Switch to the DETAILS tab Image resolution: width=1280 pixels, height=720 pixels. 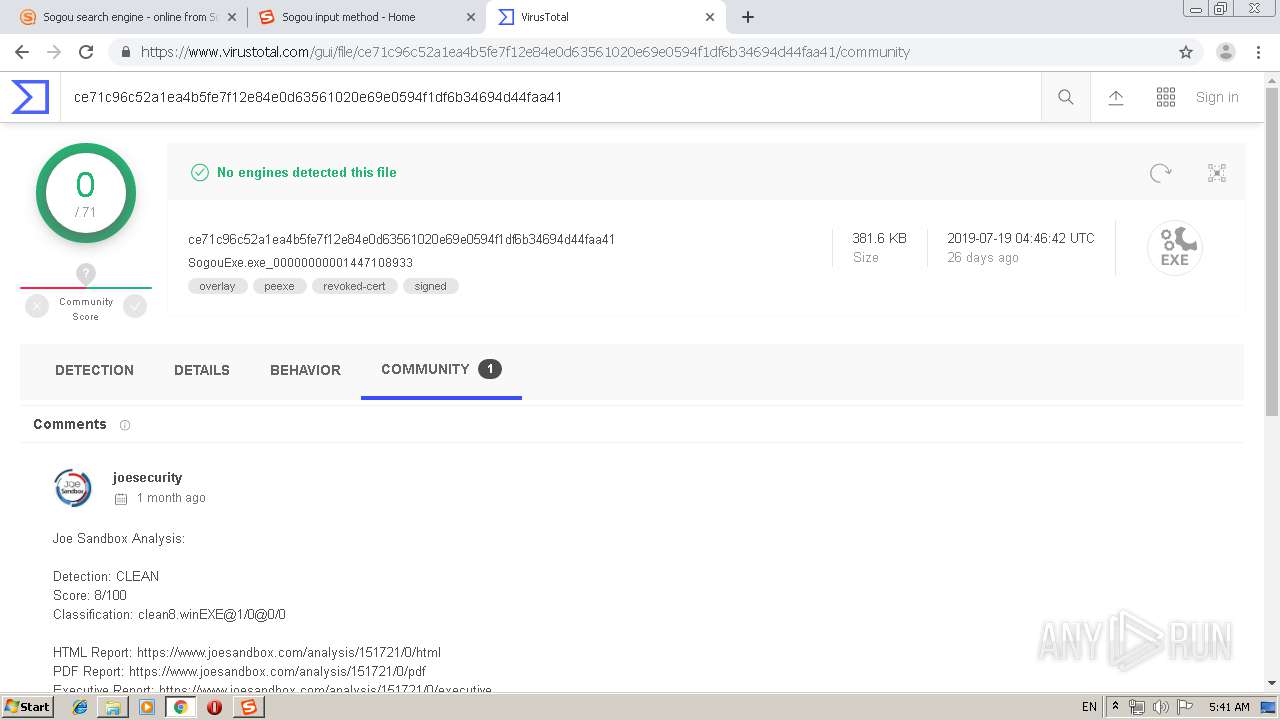tap(202, 370)
